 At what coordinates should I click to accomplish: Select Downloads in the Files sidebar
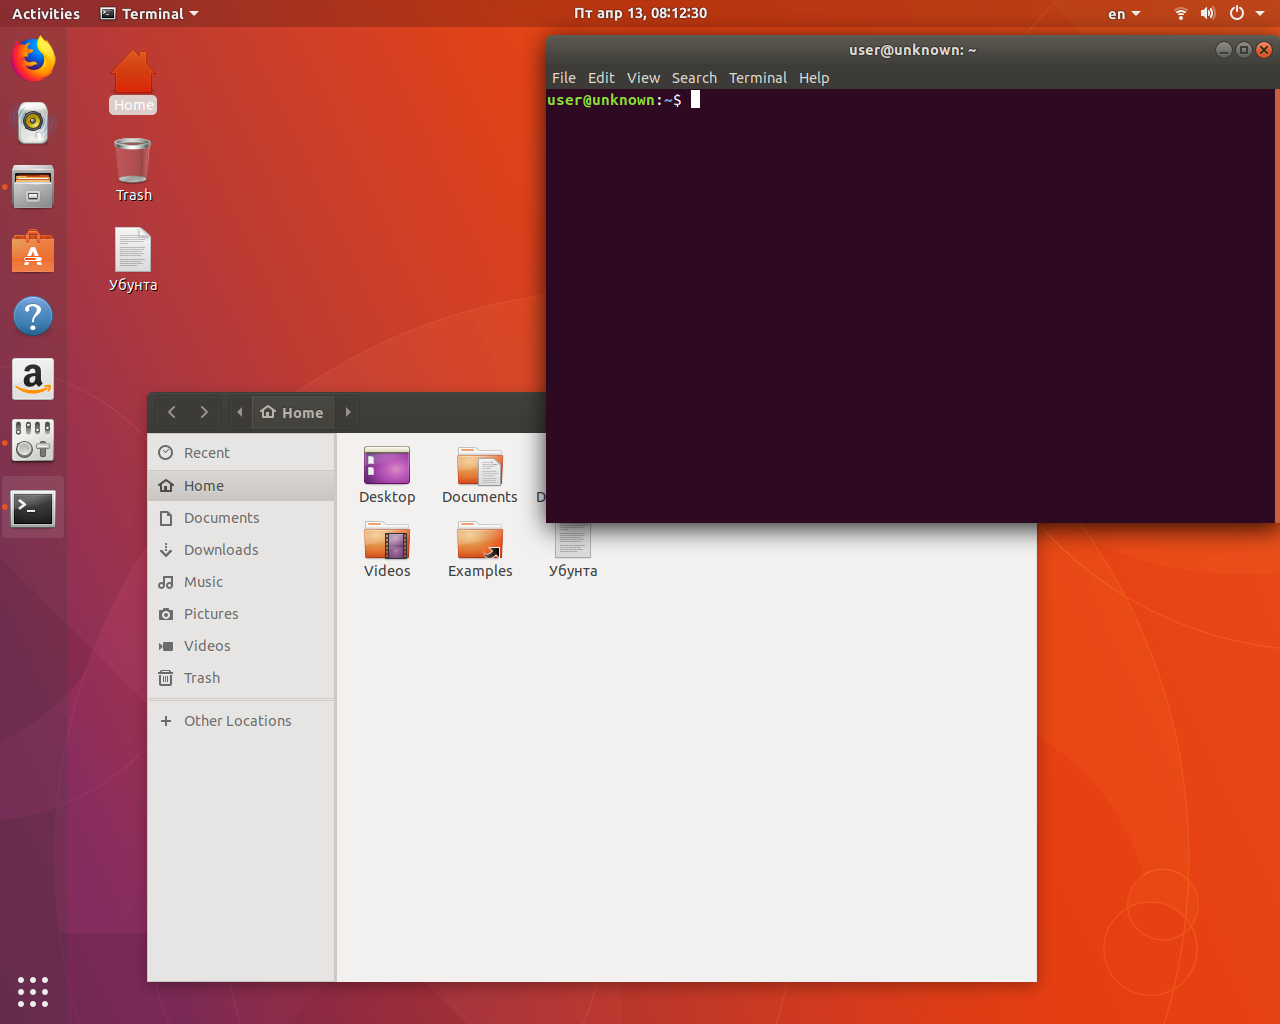coord(219,549)
